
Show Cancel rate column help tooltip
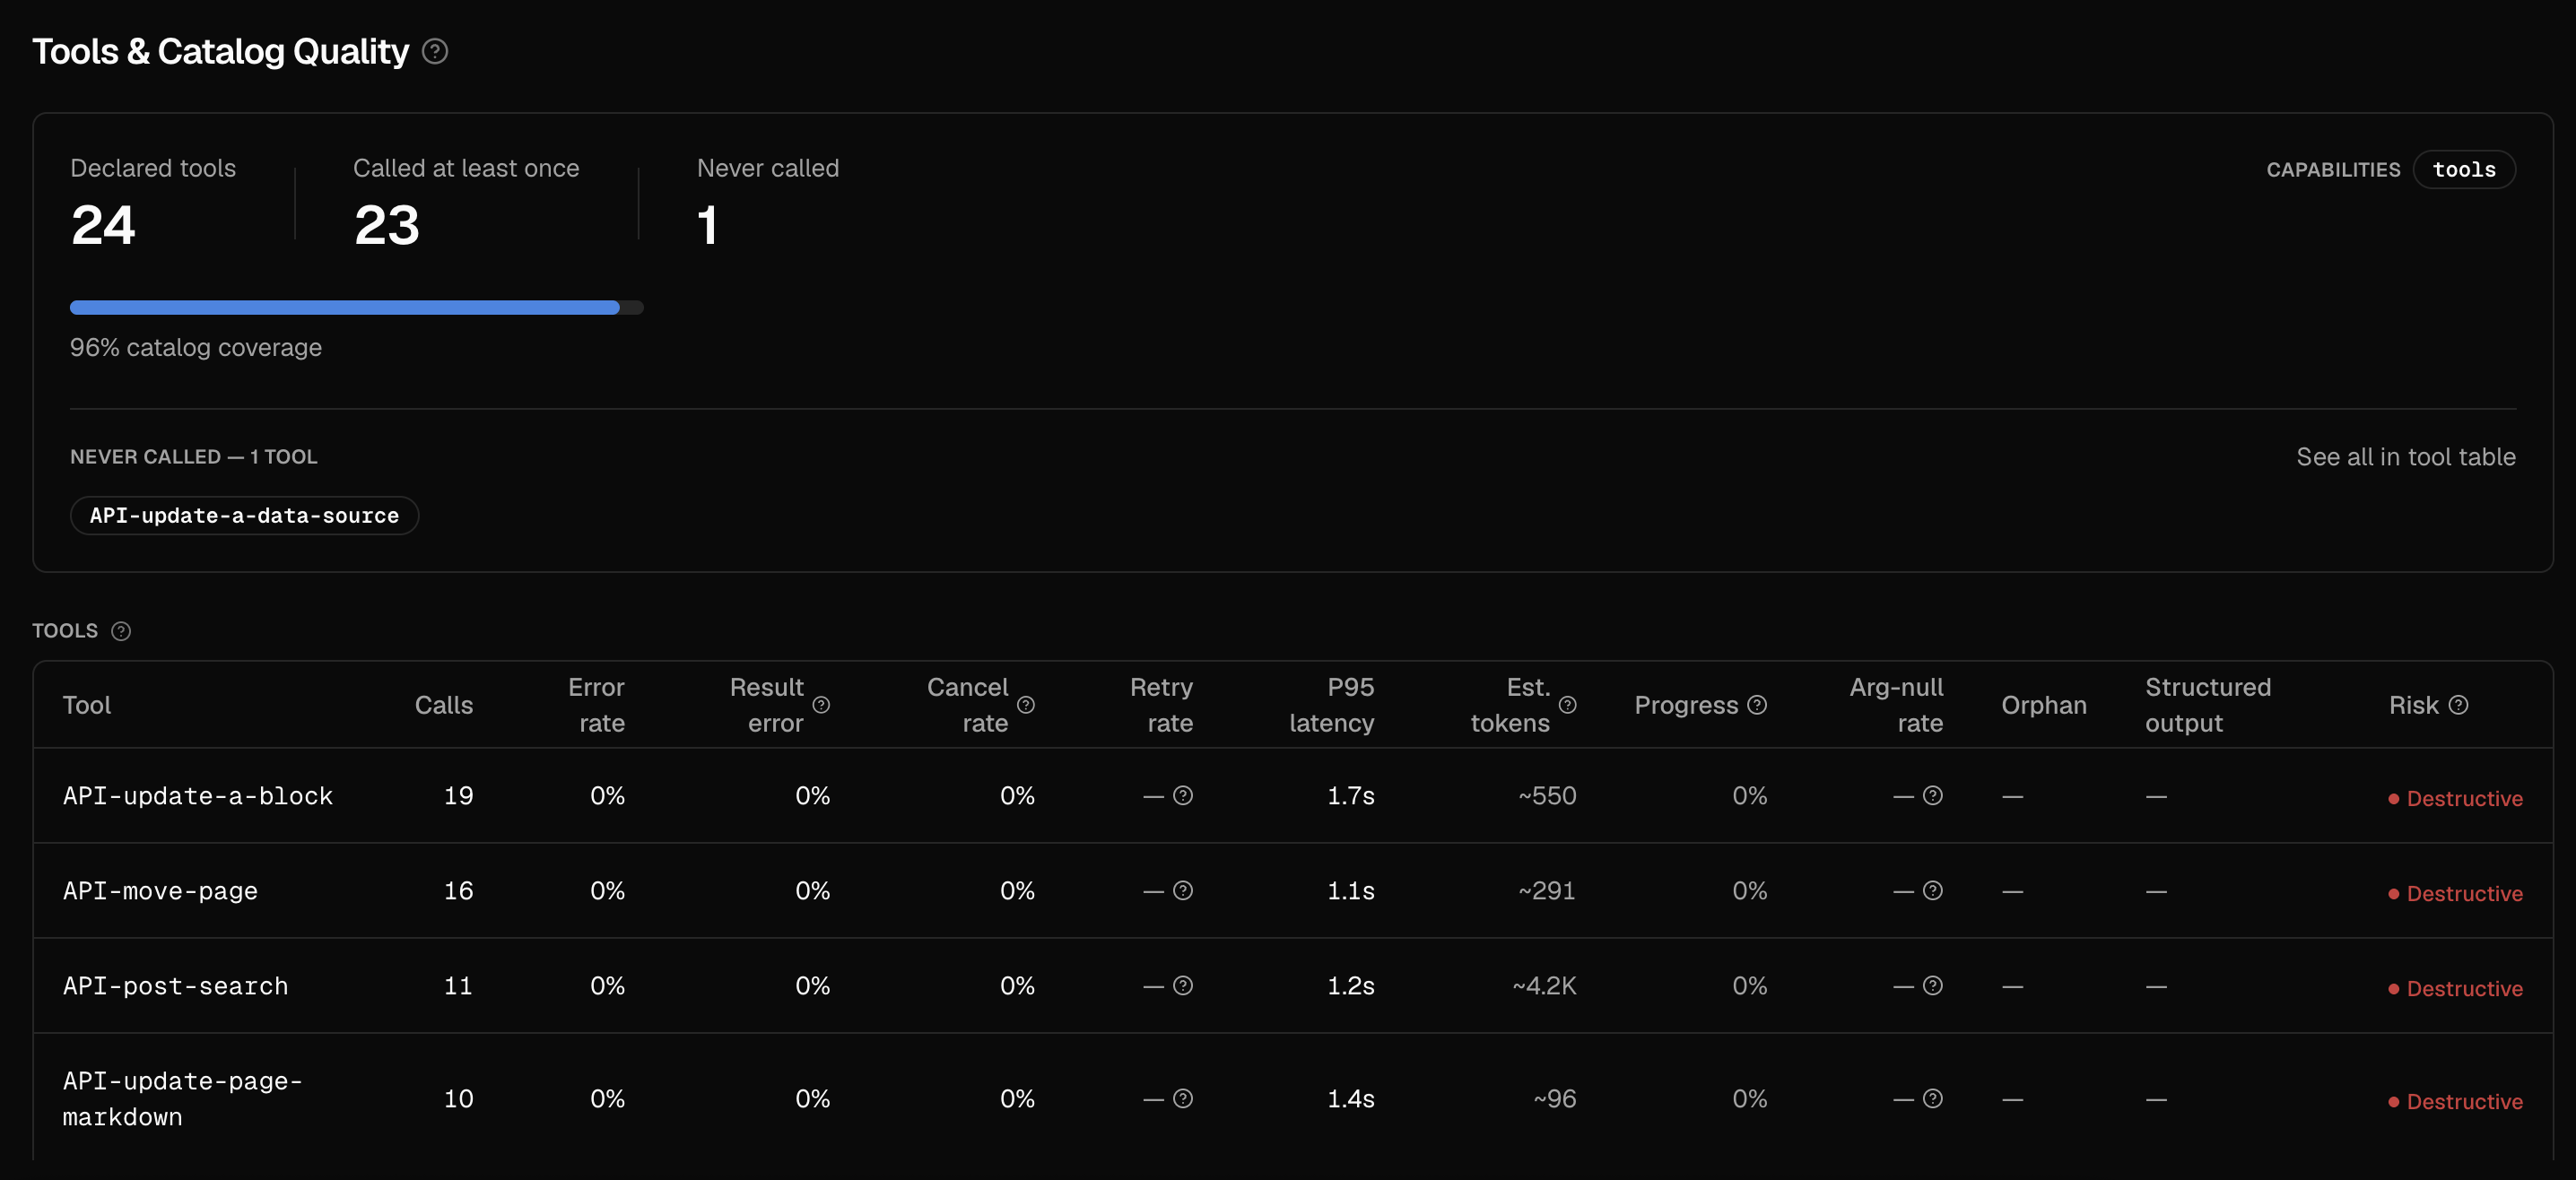coord(1026,705)
